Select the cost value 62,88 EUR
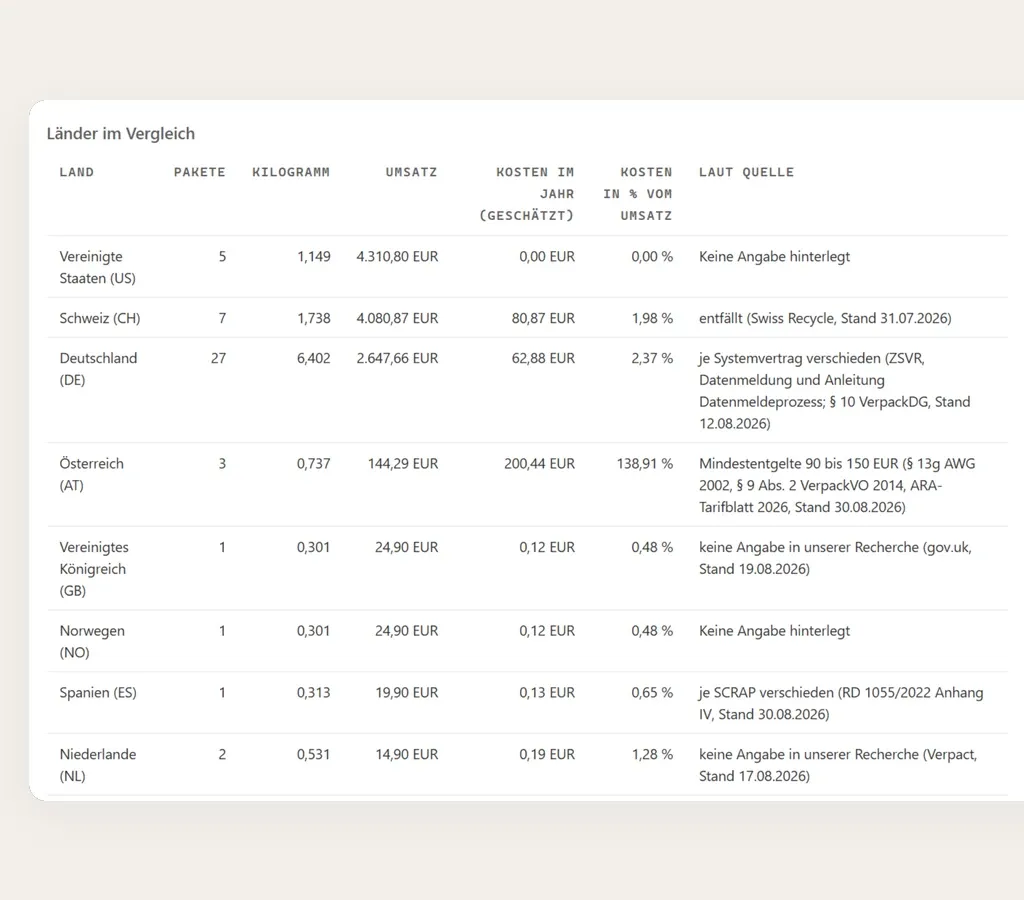This screenshot has width=1024, height=900. pos(543,358)
